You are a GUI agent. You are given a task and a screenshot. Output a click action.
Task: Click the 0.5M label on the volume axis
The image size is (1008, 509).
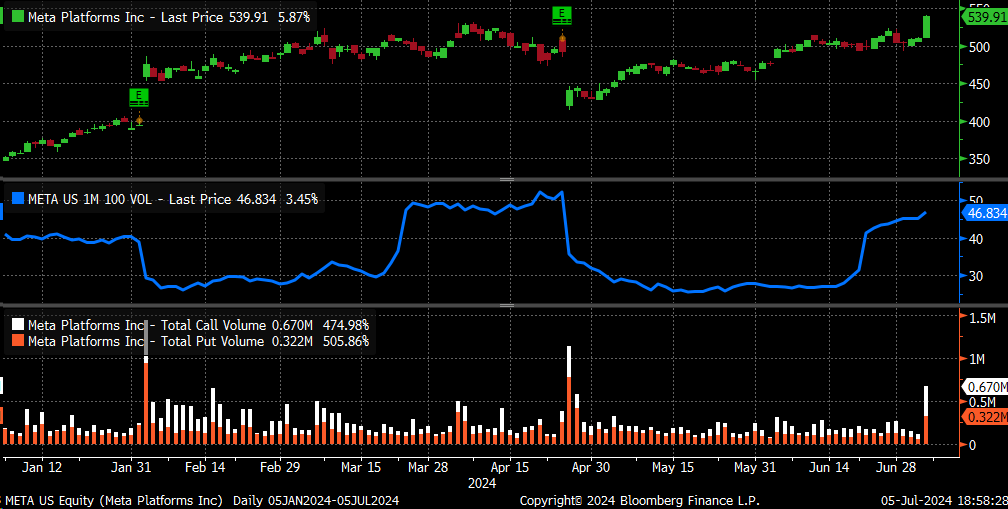coord(984,402)
